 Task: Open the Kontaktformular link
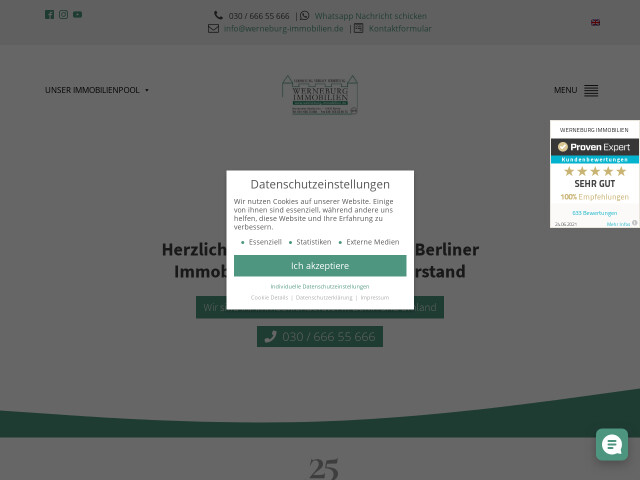[400, 29]
